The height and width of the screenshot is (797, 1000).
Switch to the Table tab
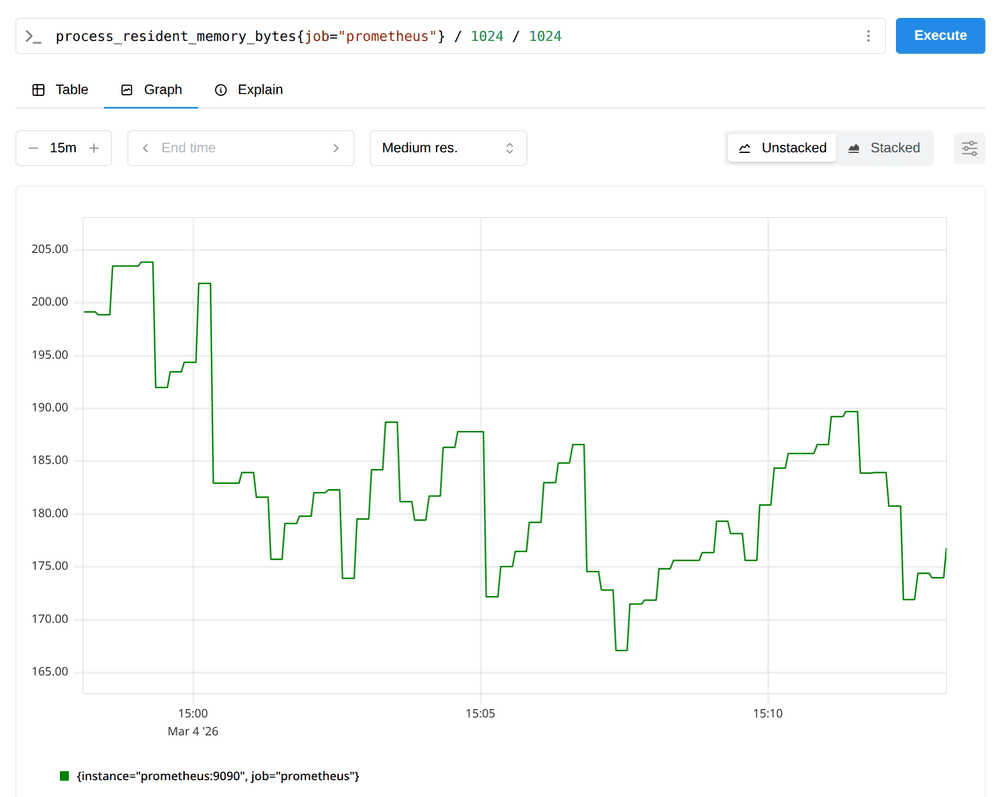(59, 89)
